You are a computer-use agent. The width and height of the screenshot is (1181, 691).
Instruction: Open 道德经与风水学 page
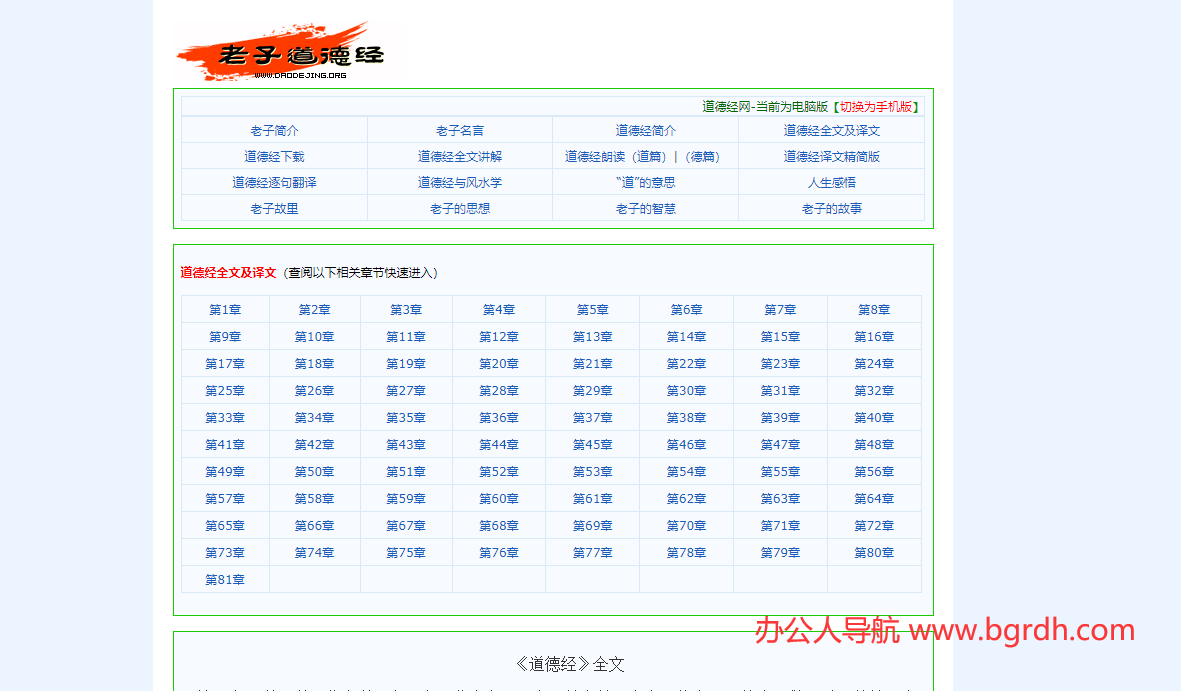[x=459, y=182]
